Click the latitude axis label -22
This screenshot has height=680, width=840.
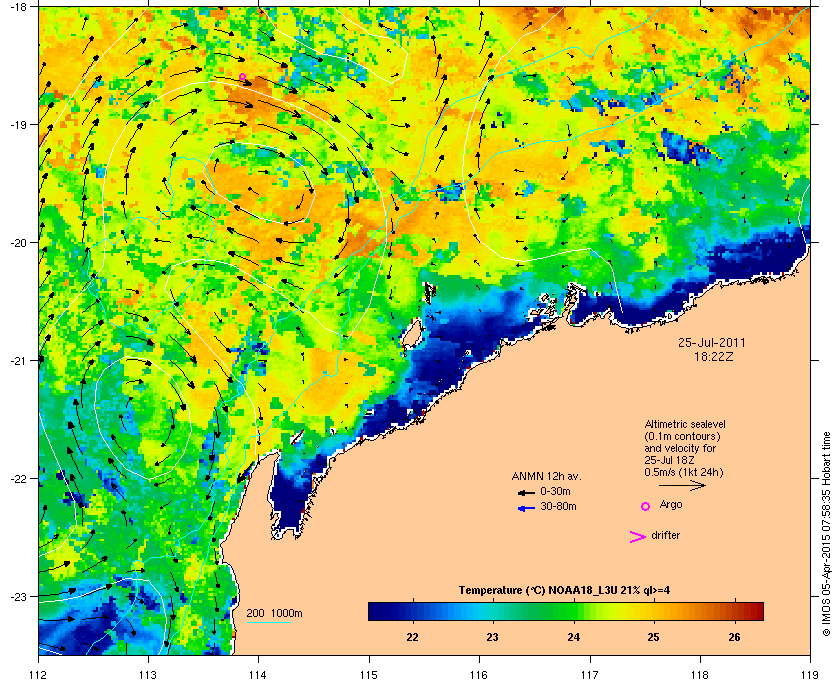click(18, 479)
